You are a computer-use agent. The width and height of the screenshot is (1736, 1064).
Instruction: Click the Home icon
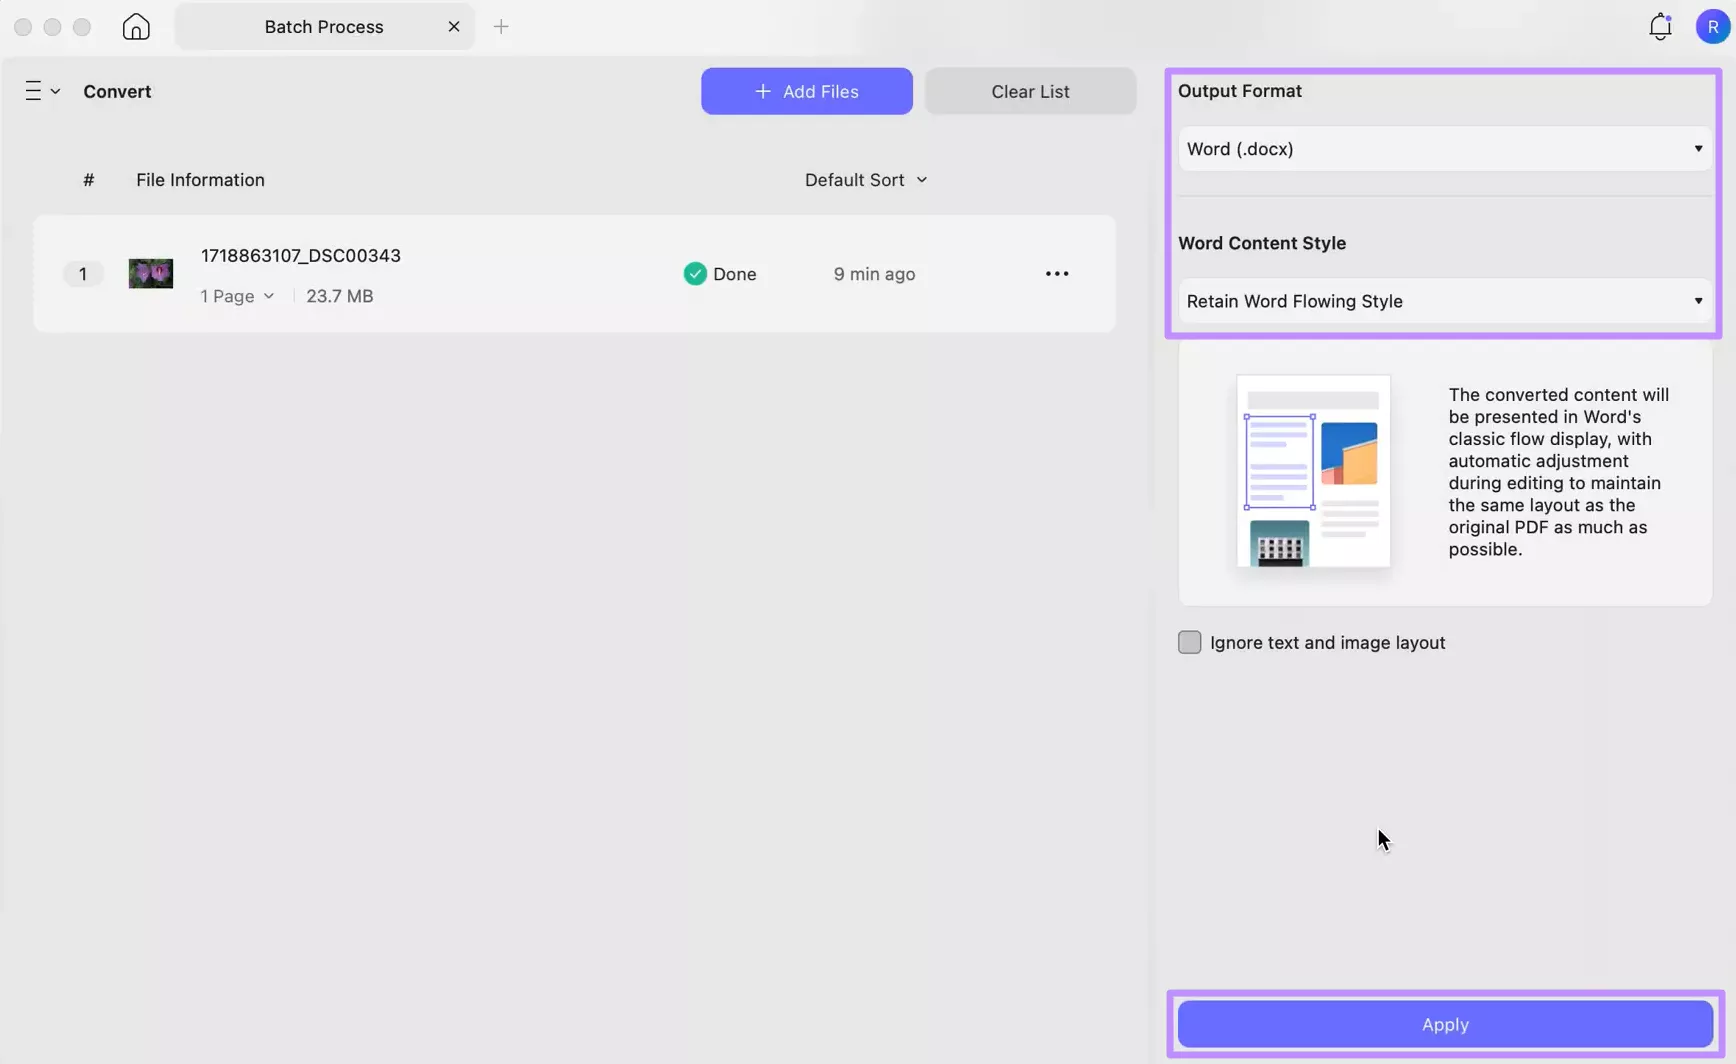point(135,27)
